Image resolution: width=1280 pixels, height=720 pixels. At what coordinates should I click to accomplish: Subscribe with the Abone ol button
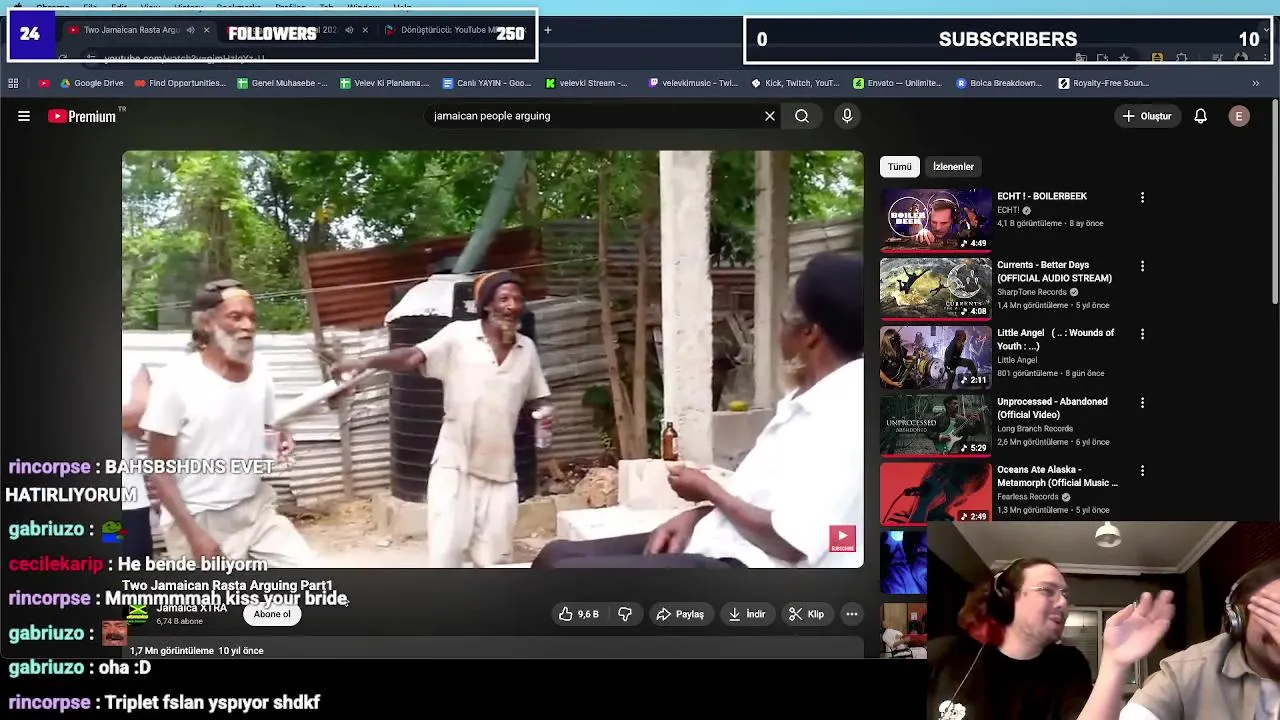tap(272, 614)
